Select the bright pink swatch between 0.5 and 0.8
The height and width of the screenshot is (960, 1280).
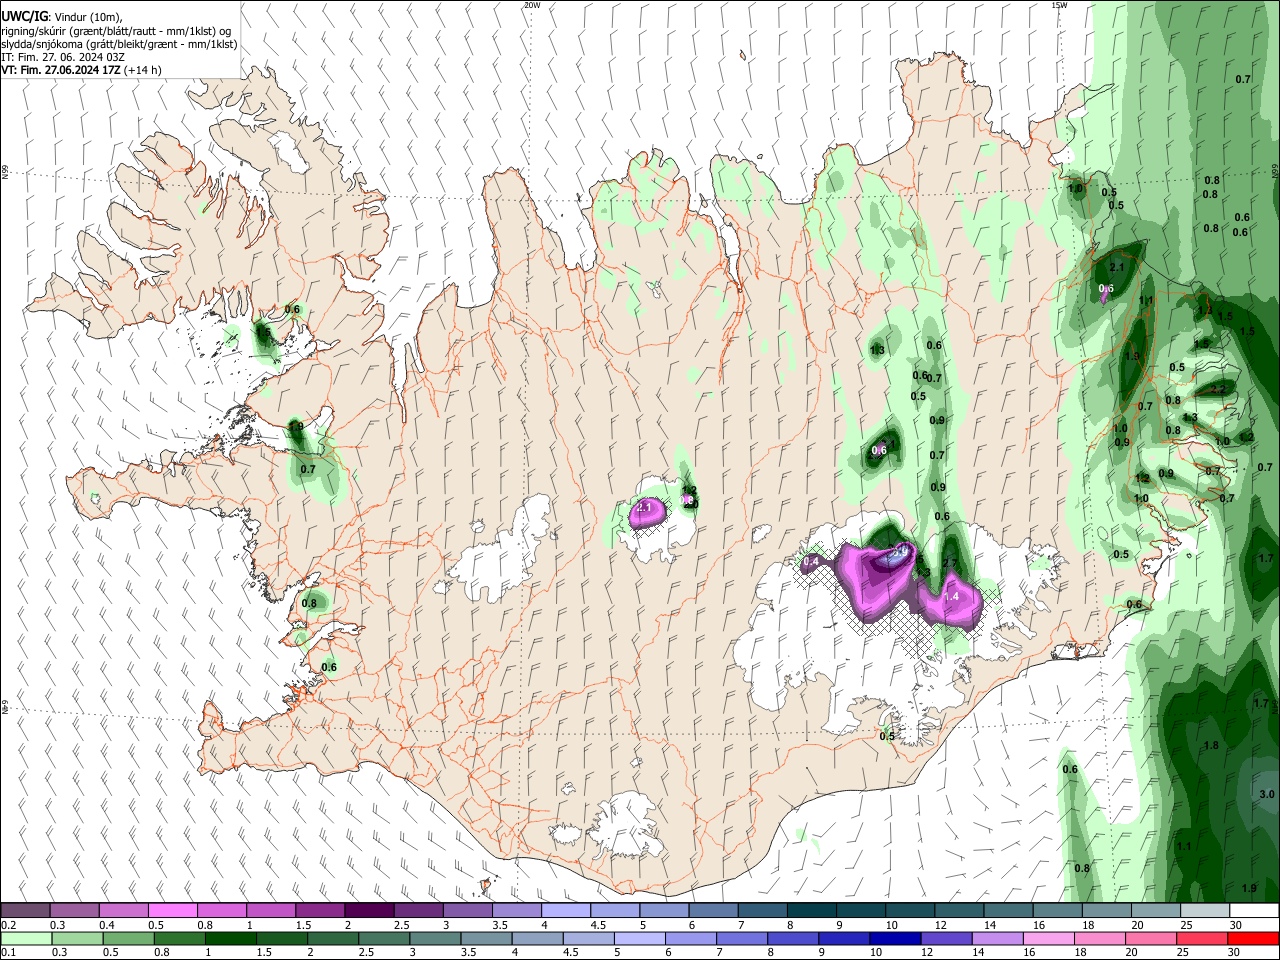(172, 910)
